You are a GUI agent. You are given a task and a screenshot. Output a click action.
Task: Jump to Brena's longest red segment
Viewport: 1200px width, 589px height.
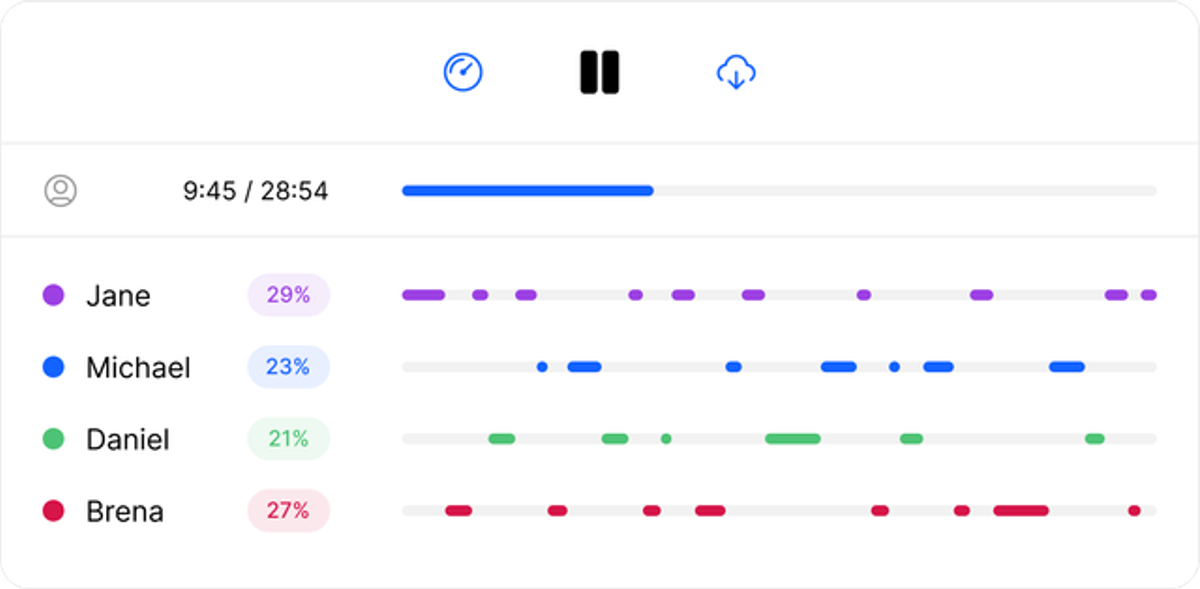[x=1021, y=511]
